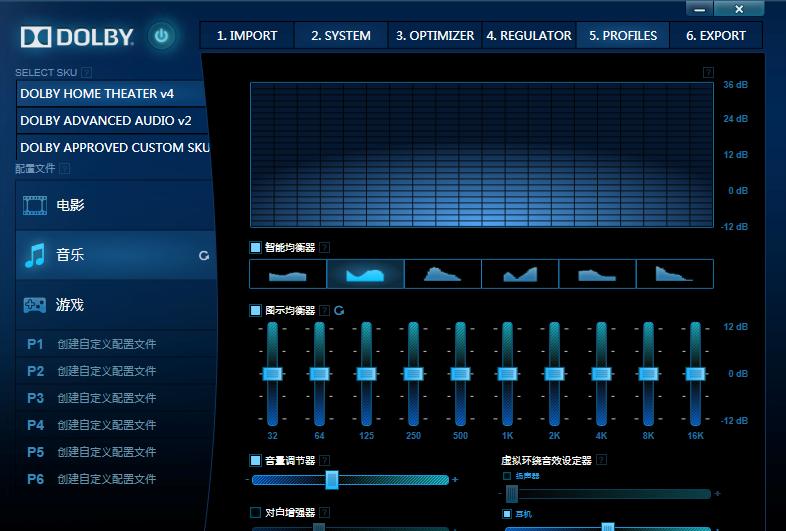This screenshot has height=531, width=786.
Task: Toggle the 耳机 checkbox
Action: (507, 513)
